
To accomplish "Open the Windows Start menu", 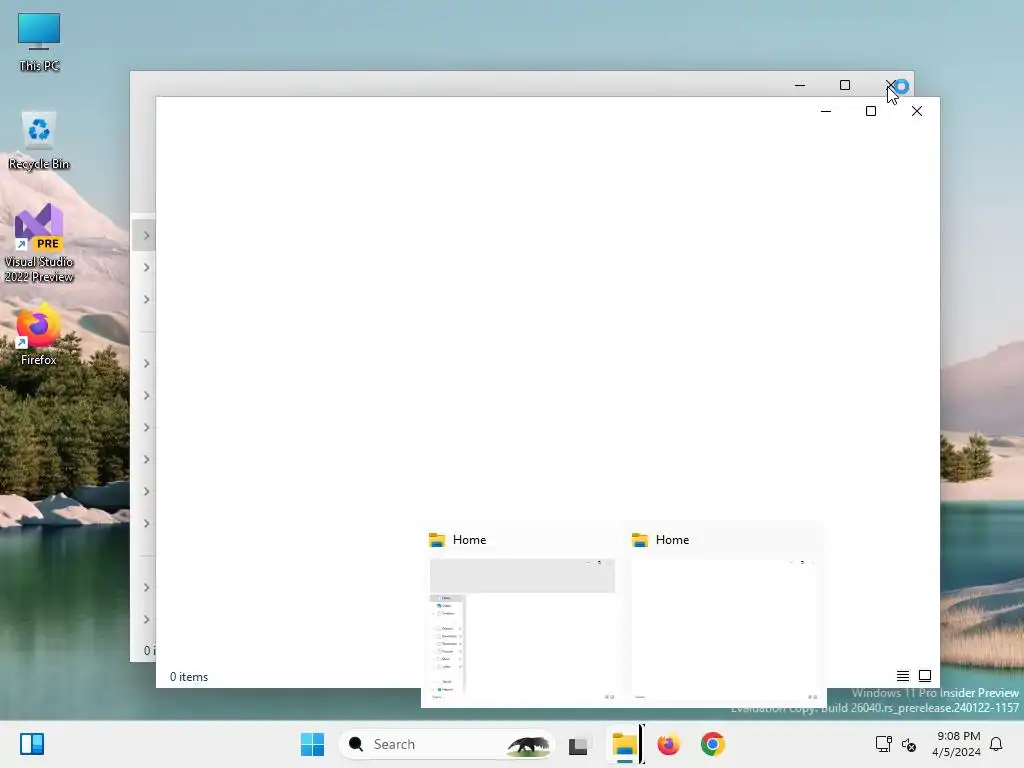I will pyautogui.click(x=312, y=744).
